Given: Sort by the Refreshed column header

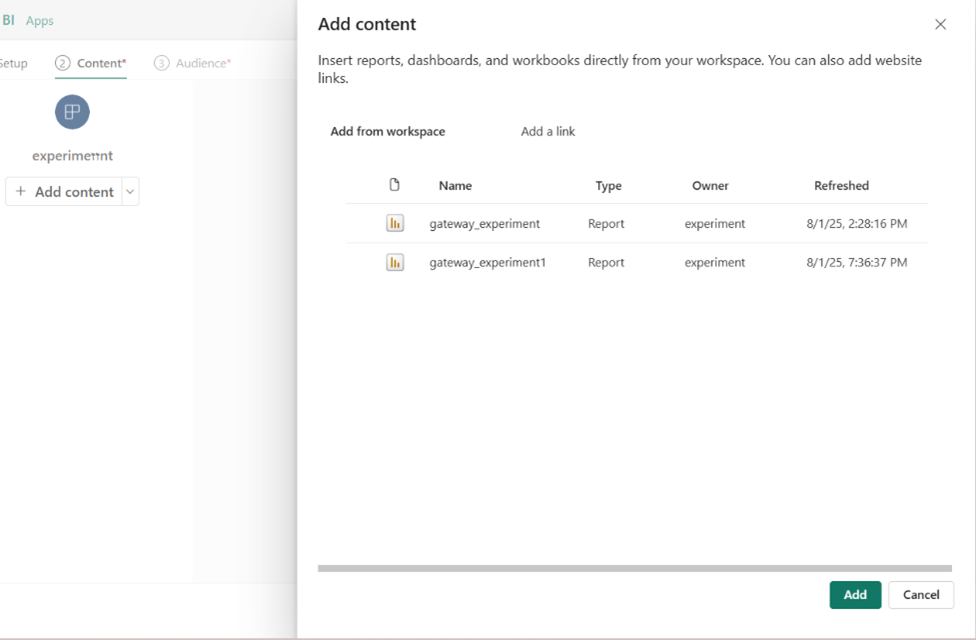Looking at the screenshot, I should pyautogui.click(x=841, y=186).
